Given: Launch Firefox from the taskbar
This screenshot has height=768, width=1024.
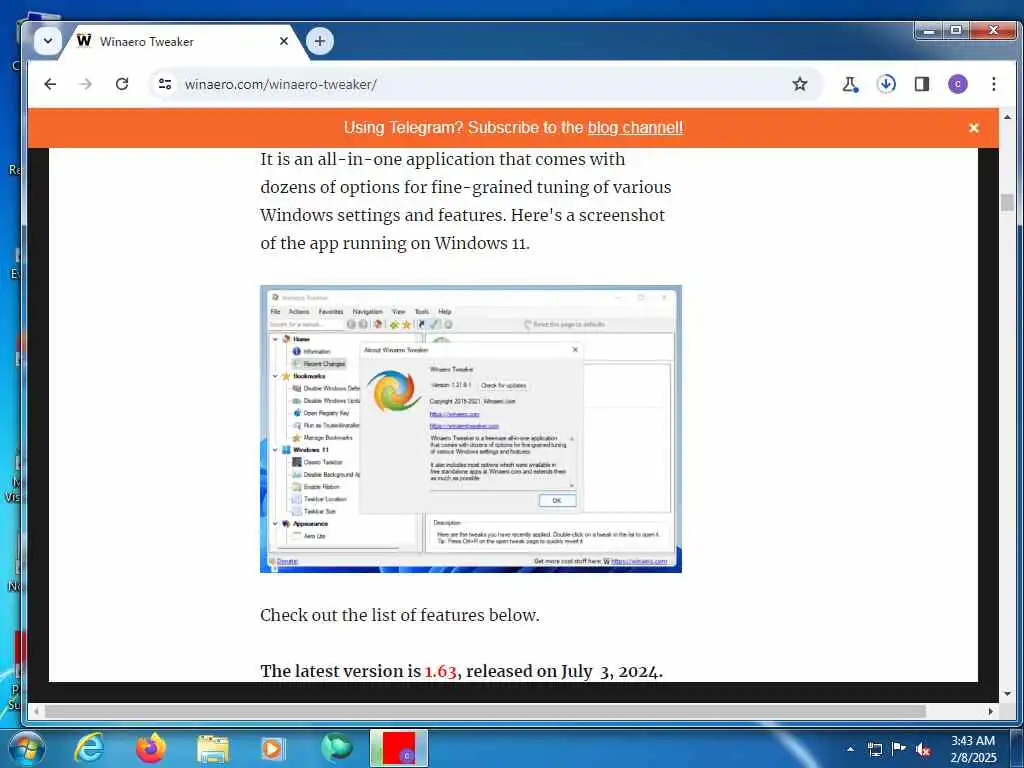Looking at the screenshot, I should [151, 748].
